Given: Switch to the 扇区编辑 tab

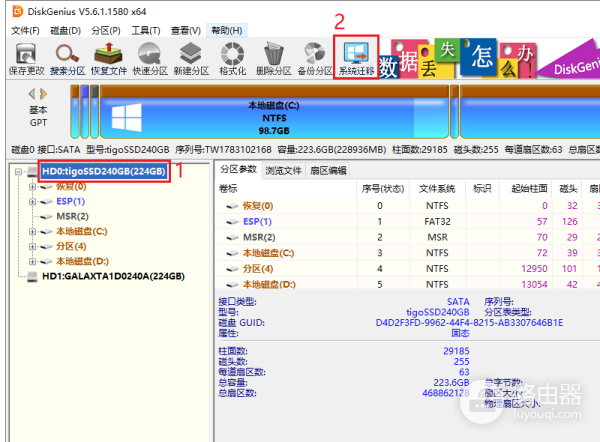Looking at the screenshot, I should point(327,171).
